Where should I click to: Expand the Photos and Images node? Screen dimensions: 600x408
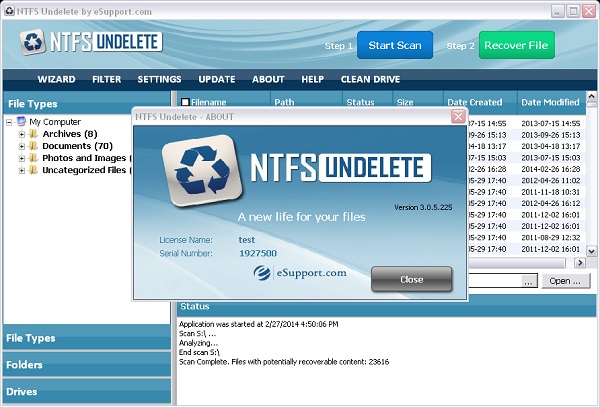point(22,158)
